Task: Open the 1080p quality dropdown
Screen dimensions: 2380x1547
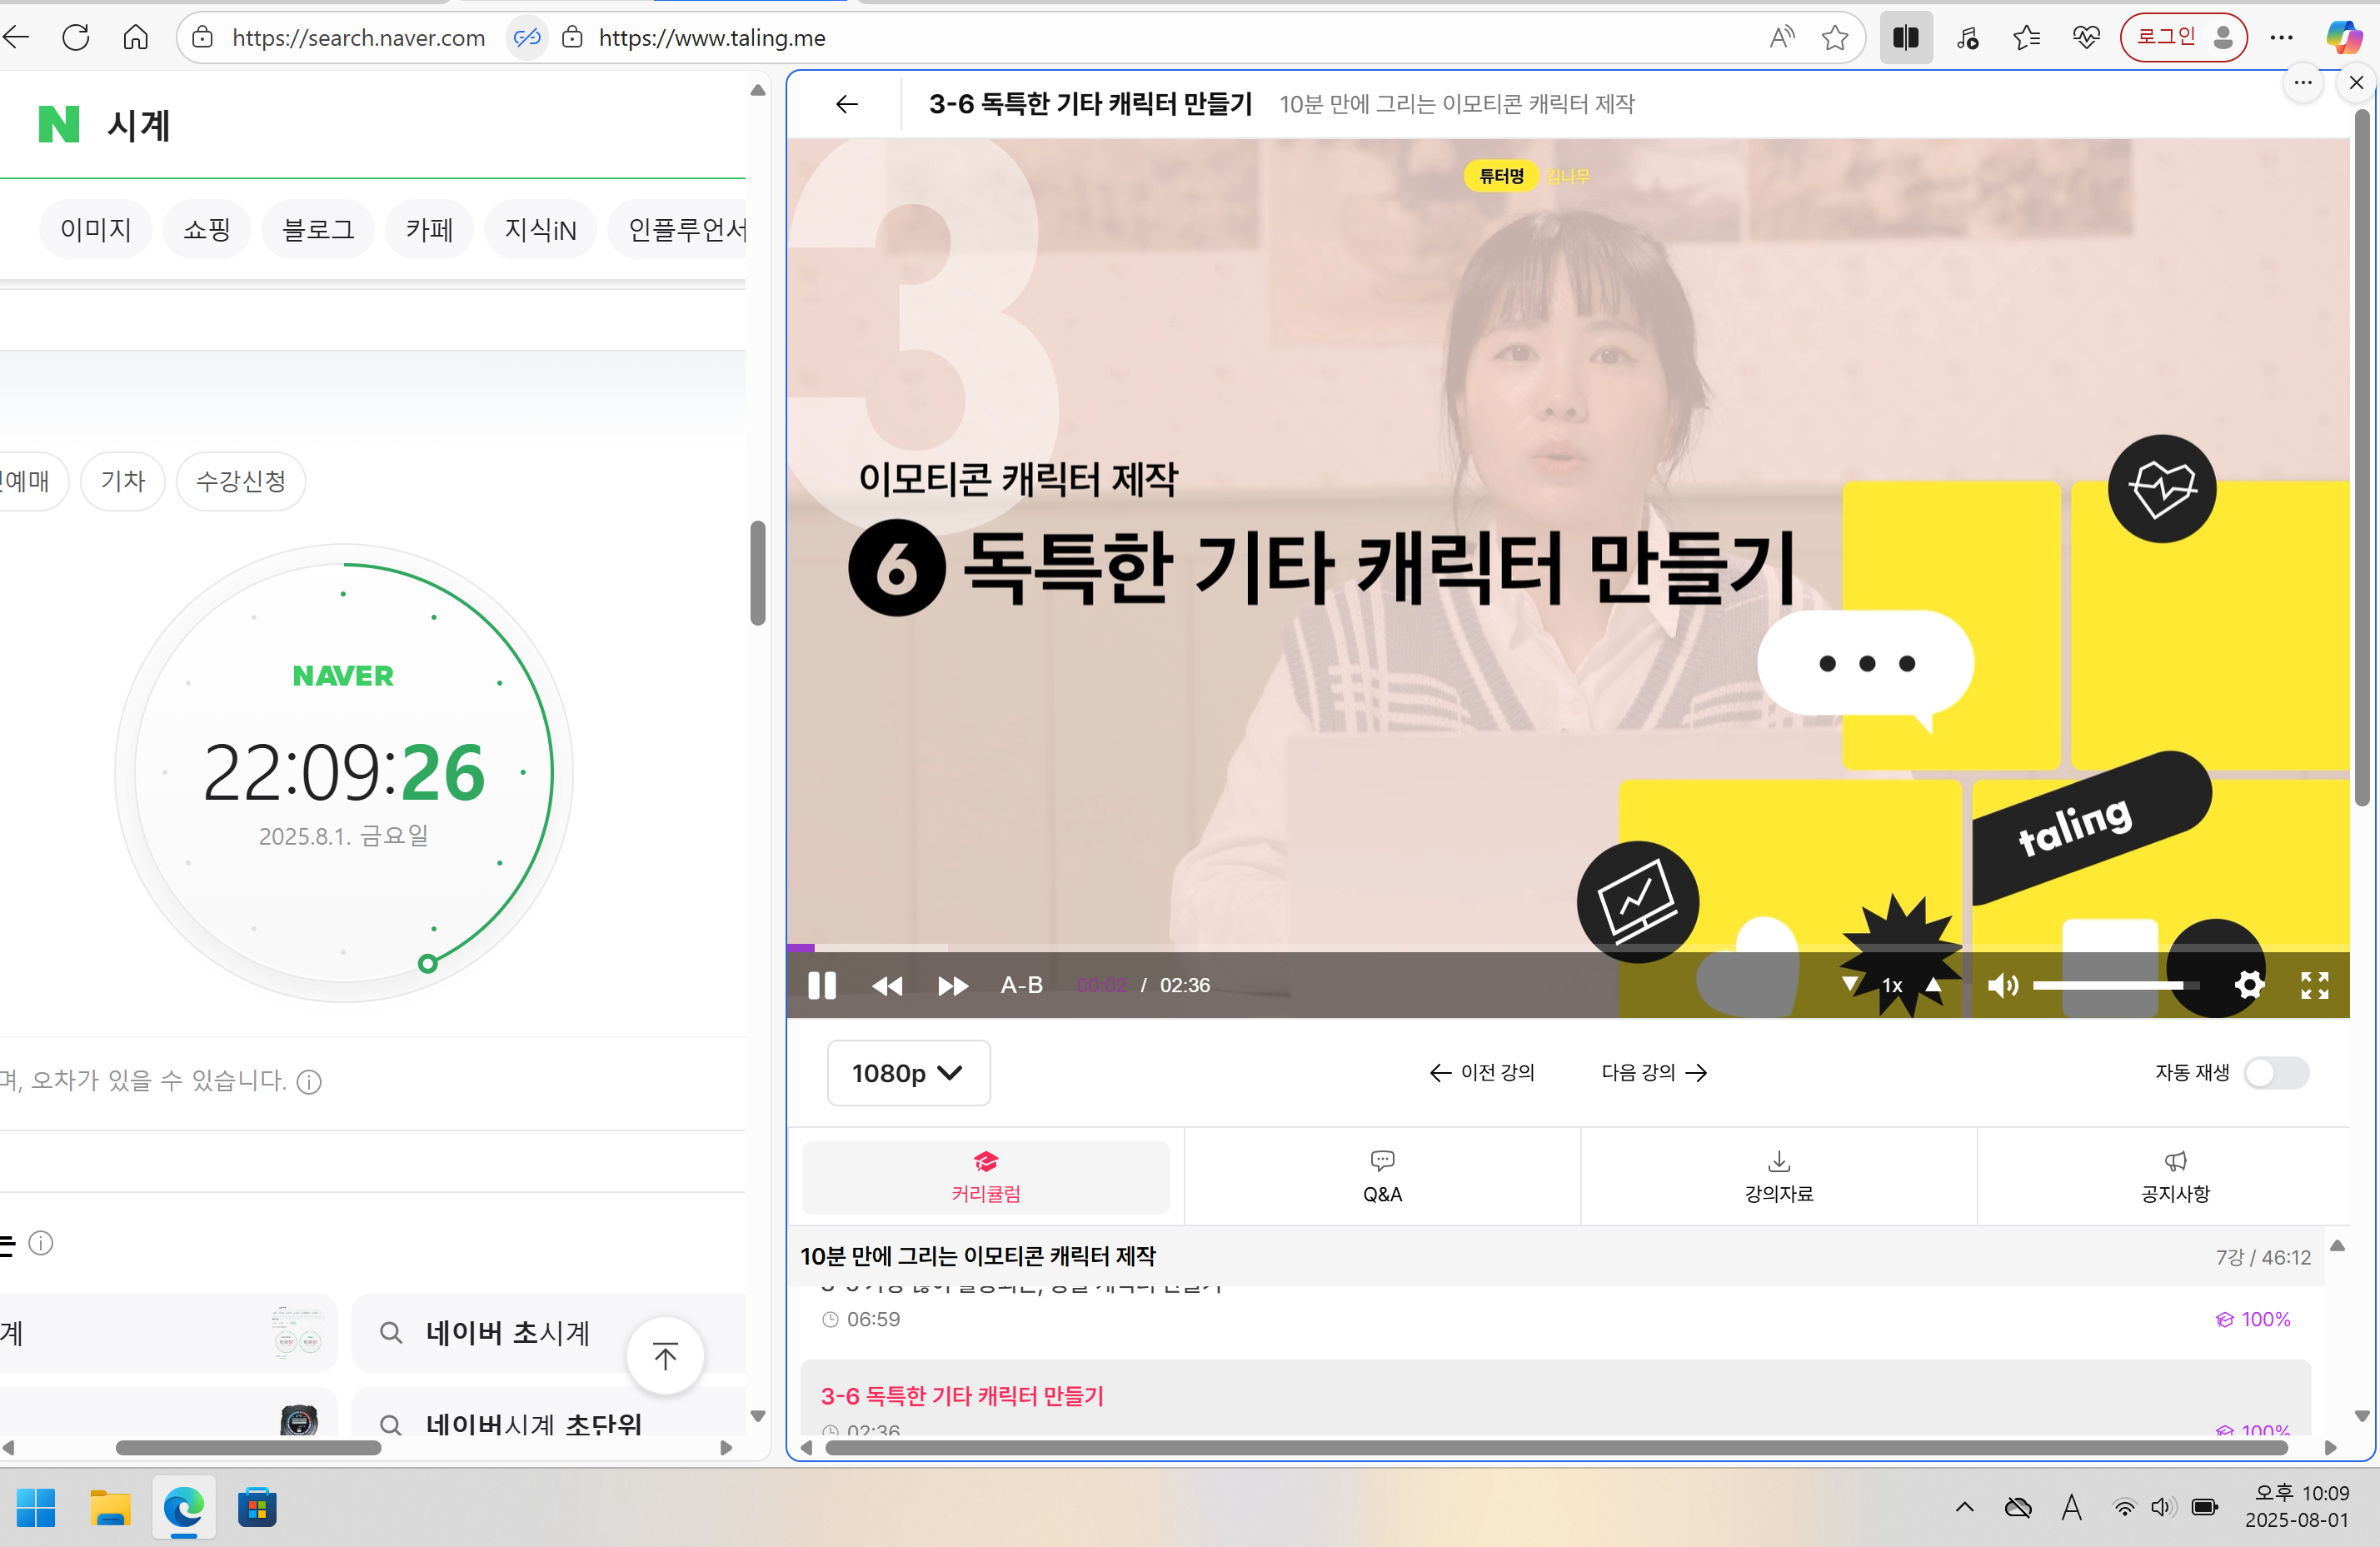Action: click(908, 1073)
